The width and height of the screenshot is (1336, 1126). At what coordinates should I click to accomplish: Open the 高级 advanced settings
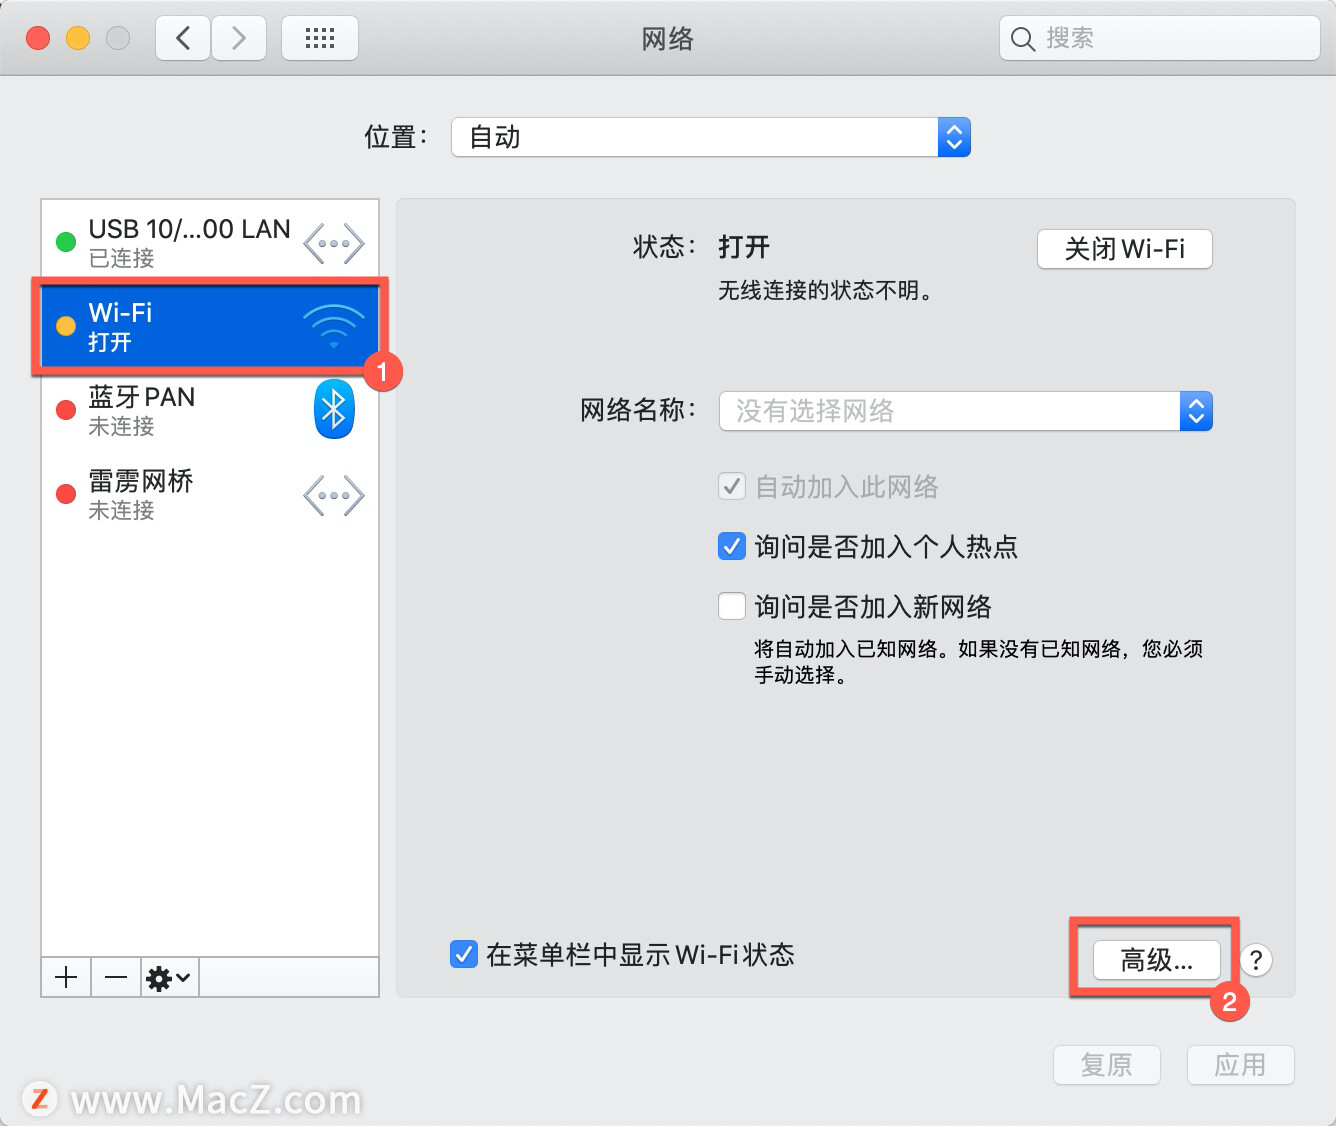(1155, 960)
